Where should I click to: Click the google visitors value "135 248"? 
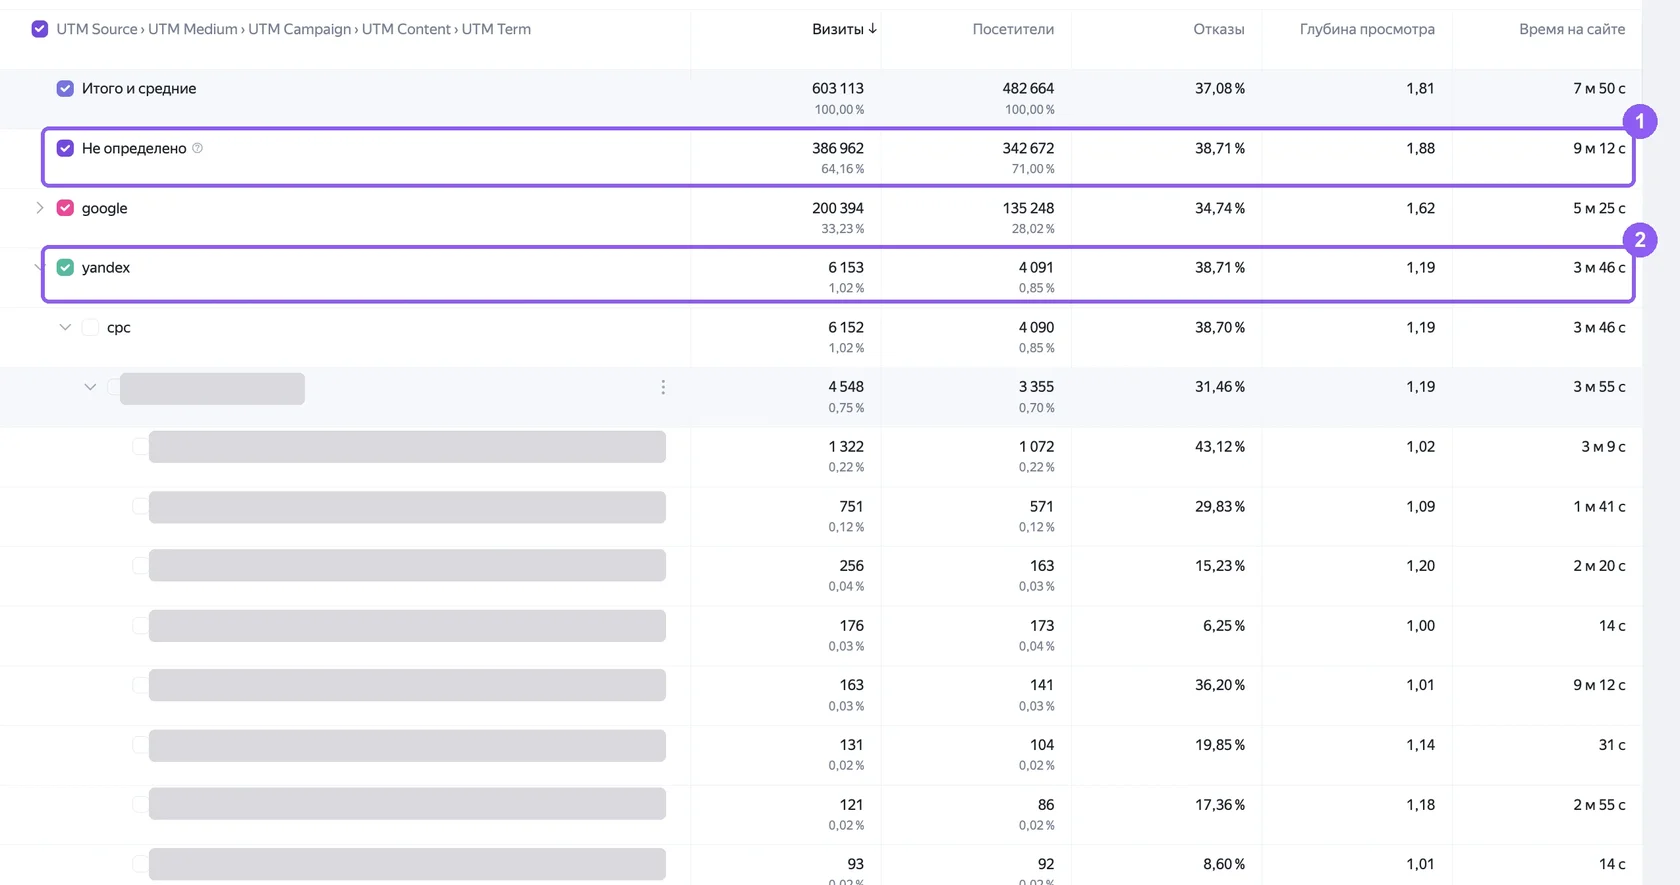(1028, 208)
